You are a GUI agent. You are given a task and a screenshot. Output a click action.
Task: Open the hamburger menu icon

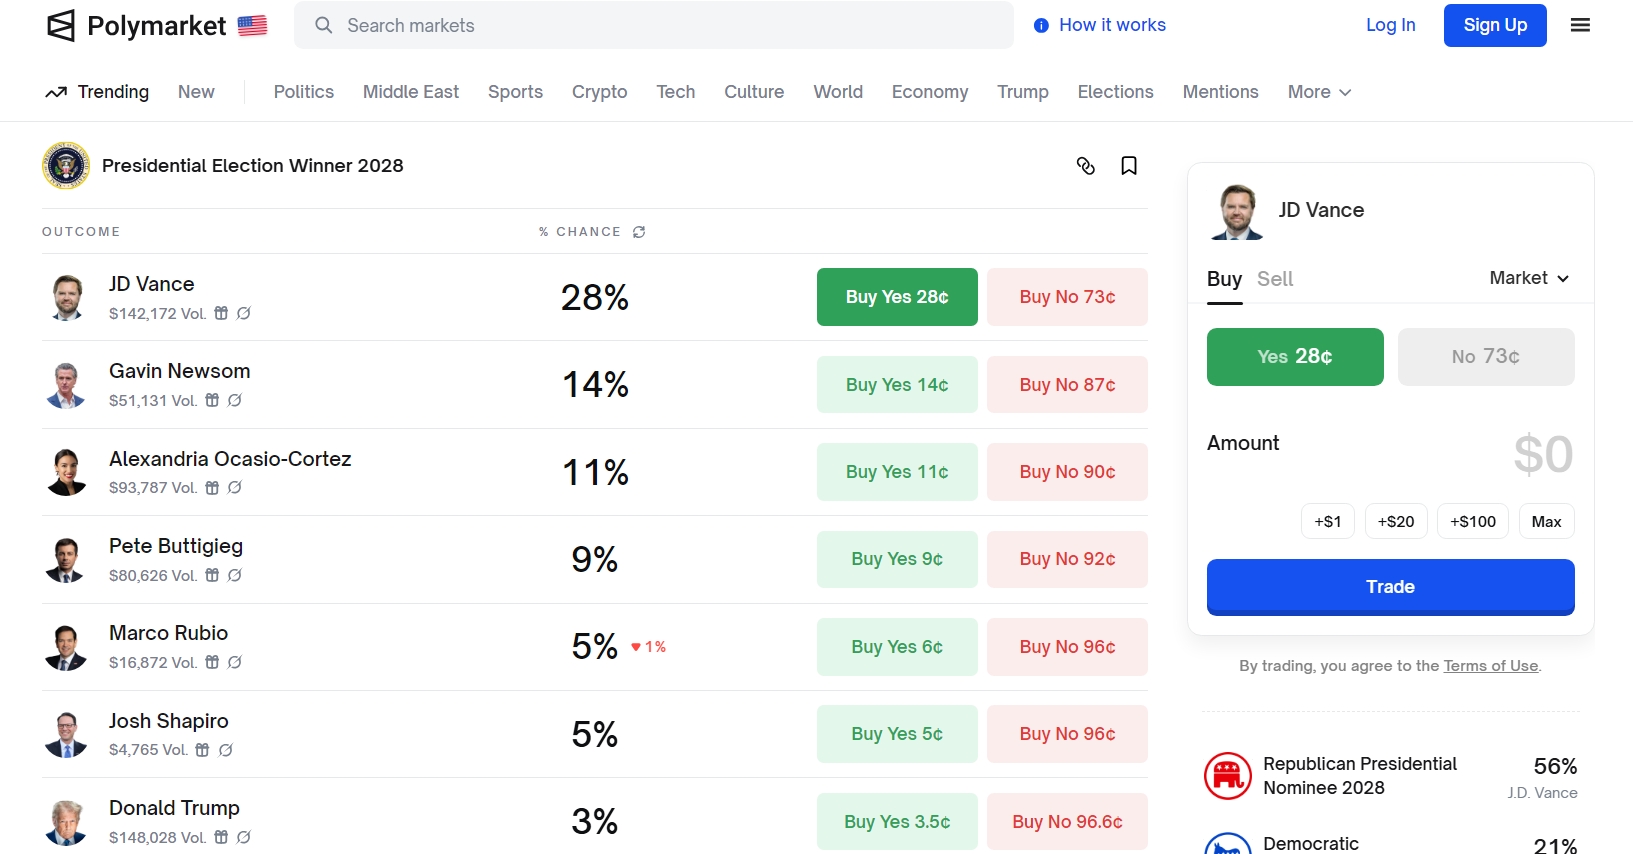[x=1580, y=26]
